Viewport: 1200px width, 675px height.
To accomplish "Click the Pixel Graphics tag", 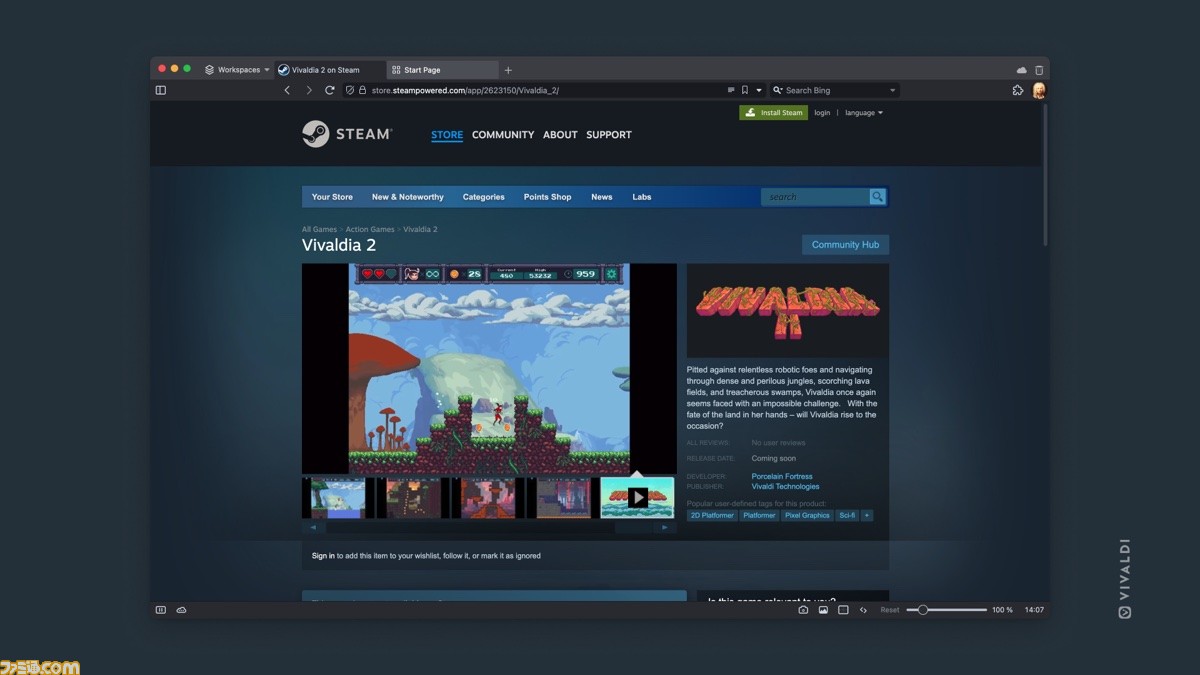I will (807, 516).
